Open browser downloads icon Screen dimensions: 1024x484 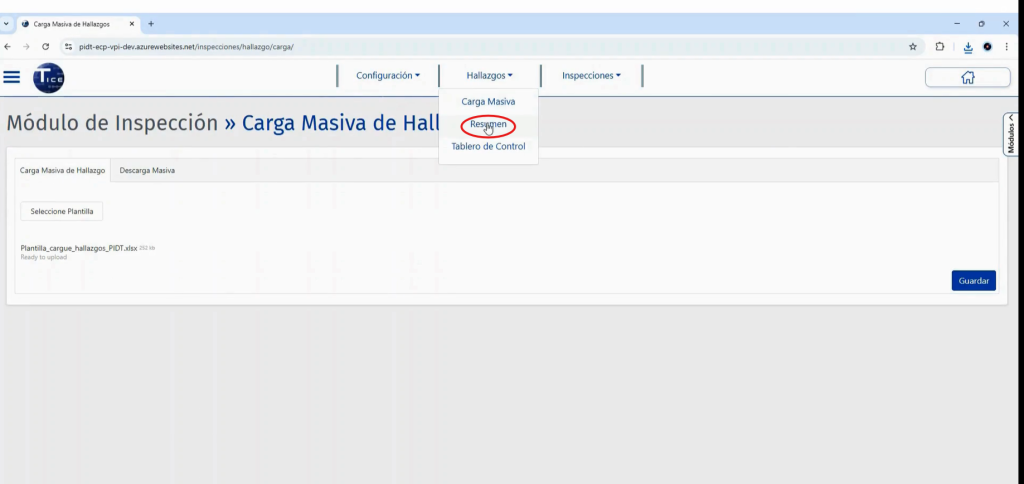point(967,46)
